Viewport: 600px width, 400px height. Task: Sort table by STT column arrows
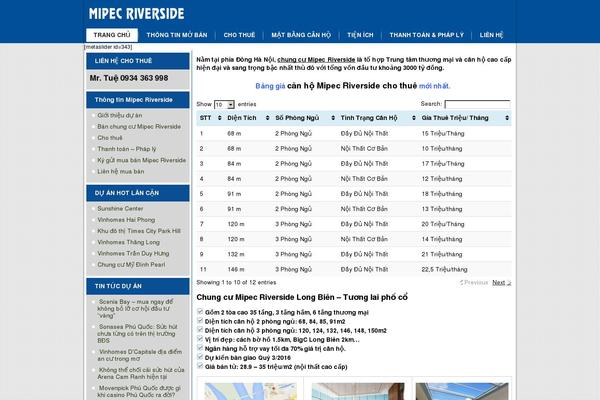pyautogui.click(x=220, y=118)
